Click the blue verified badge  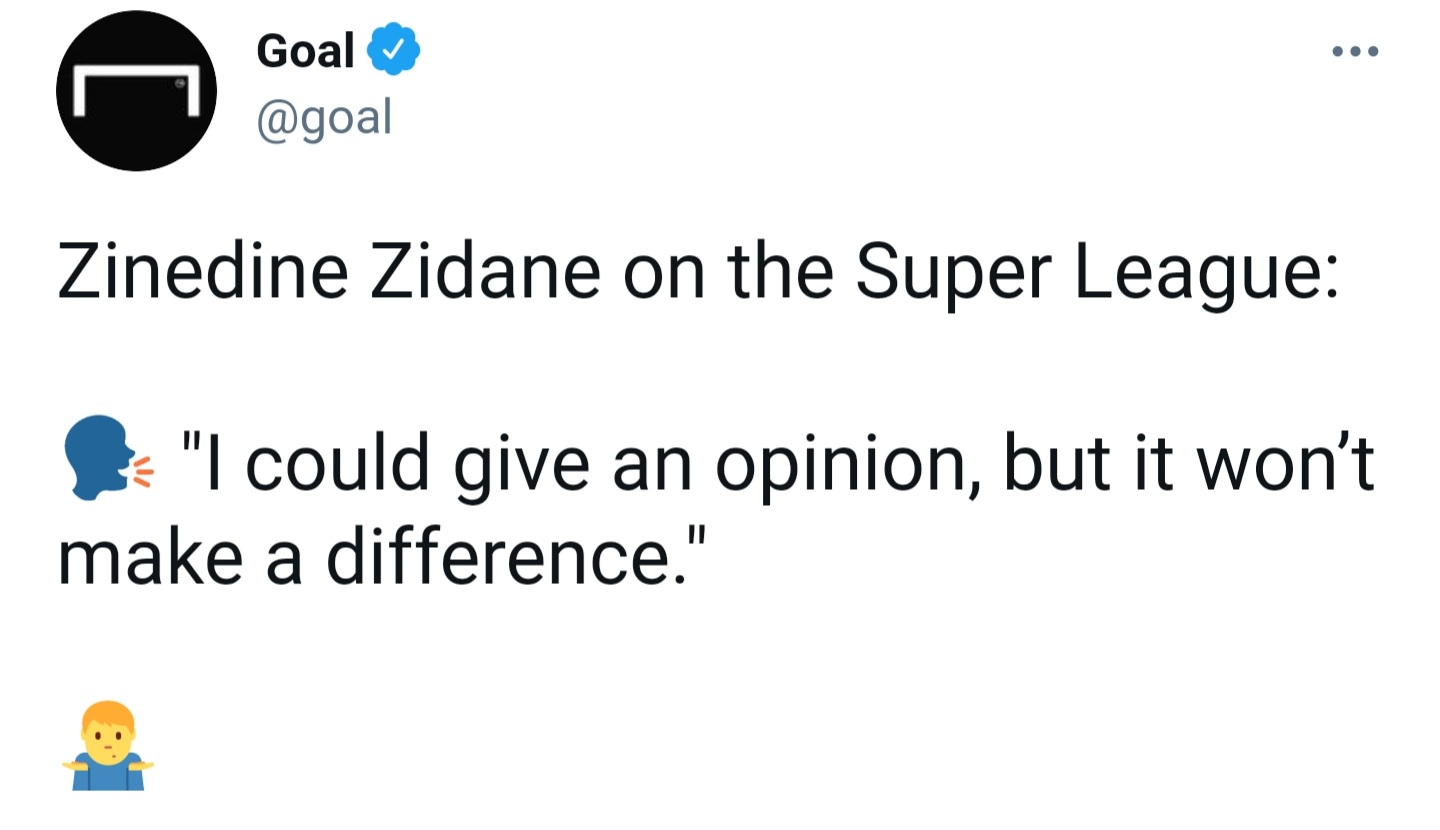click(x=396, y=50)
